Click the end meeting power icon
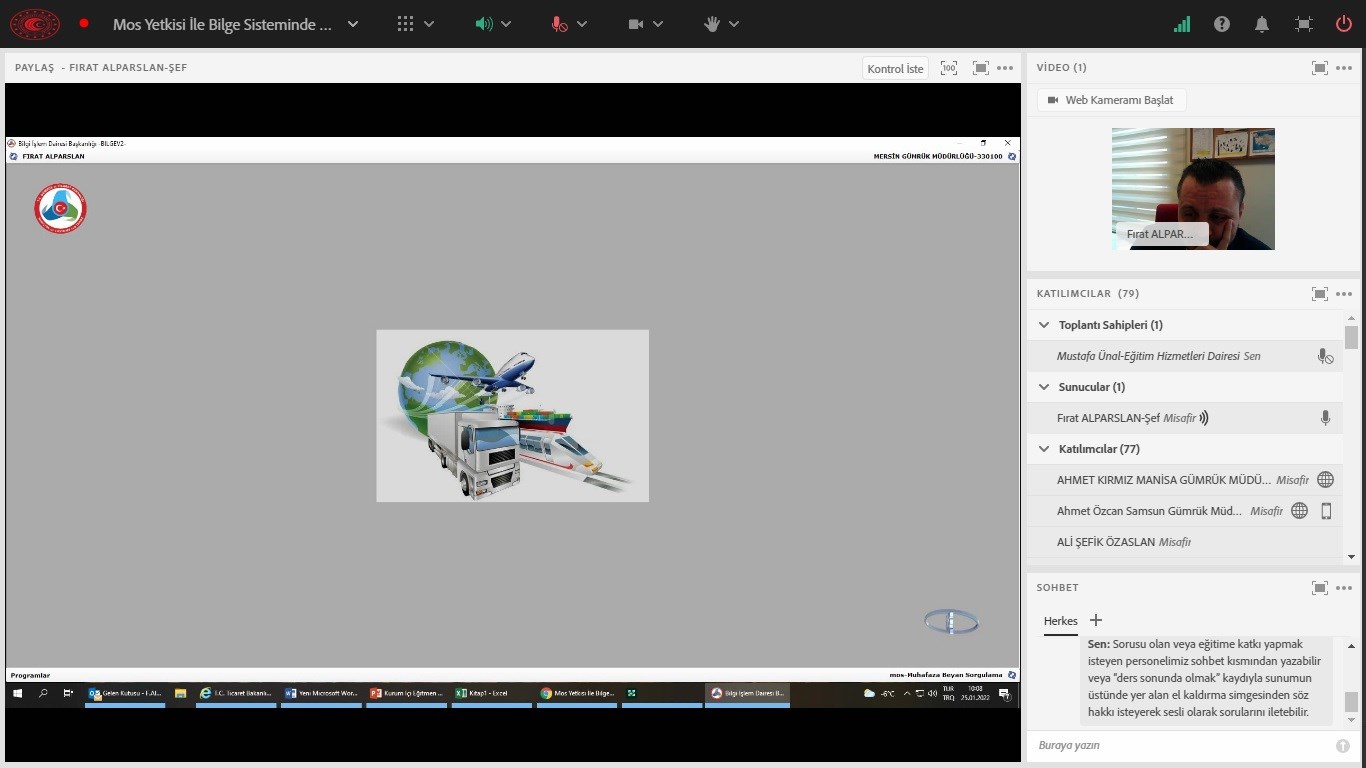 coord(1344,24)
